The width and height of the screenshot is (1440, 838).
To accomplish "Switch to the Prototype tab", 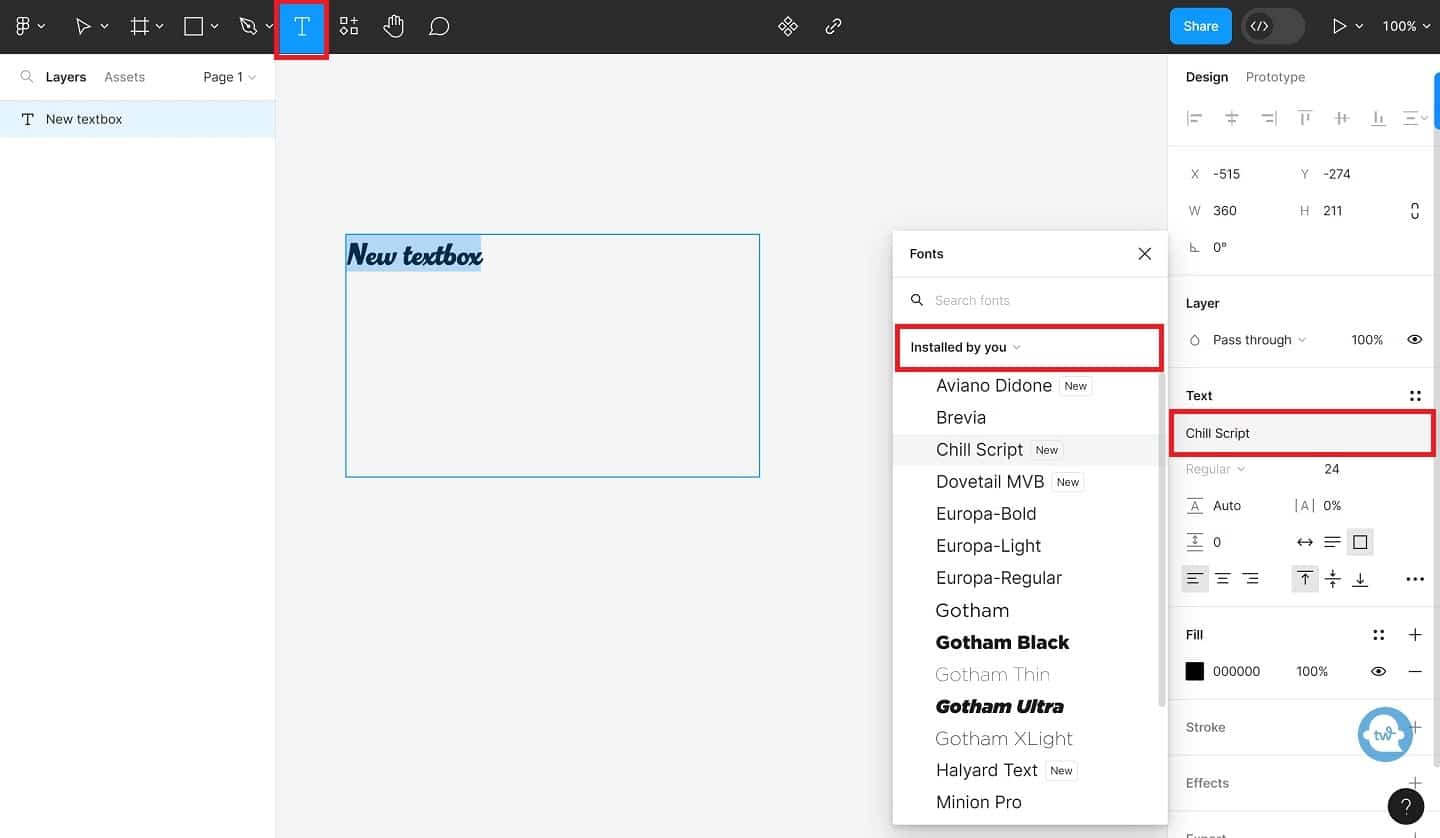I will pos(1275,77).
